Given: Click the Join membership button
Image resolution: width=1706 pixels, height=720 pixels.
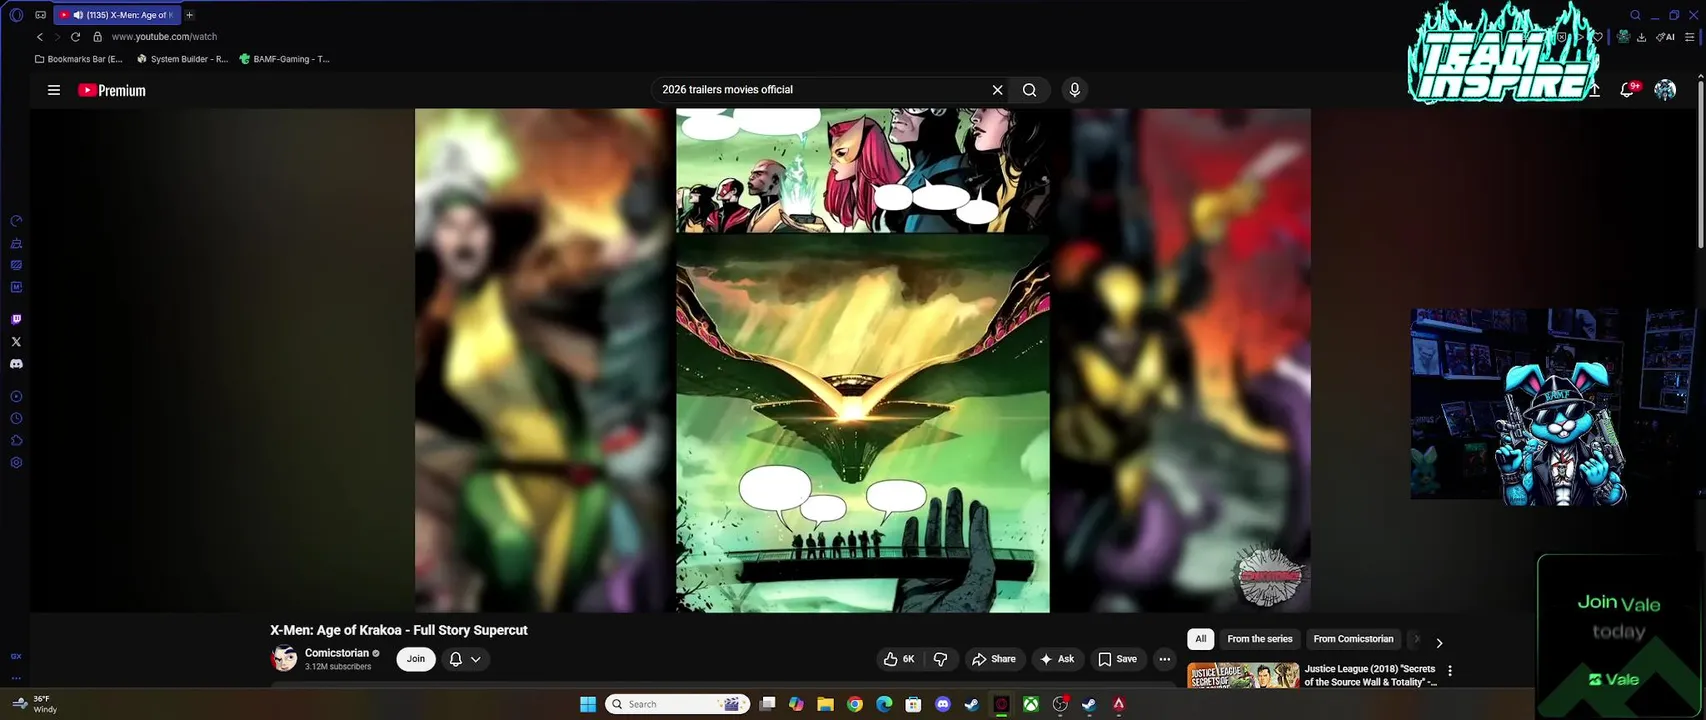Looking at the screenshot, I should pyautogui.click(x=416, y=659).
